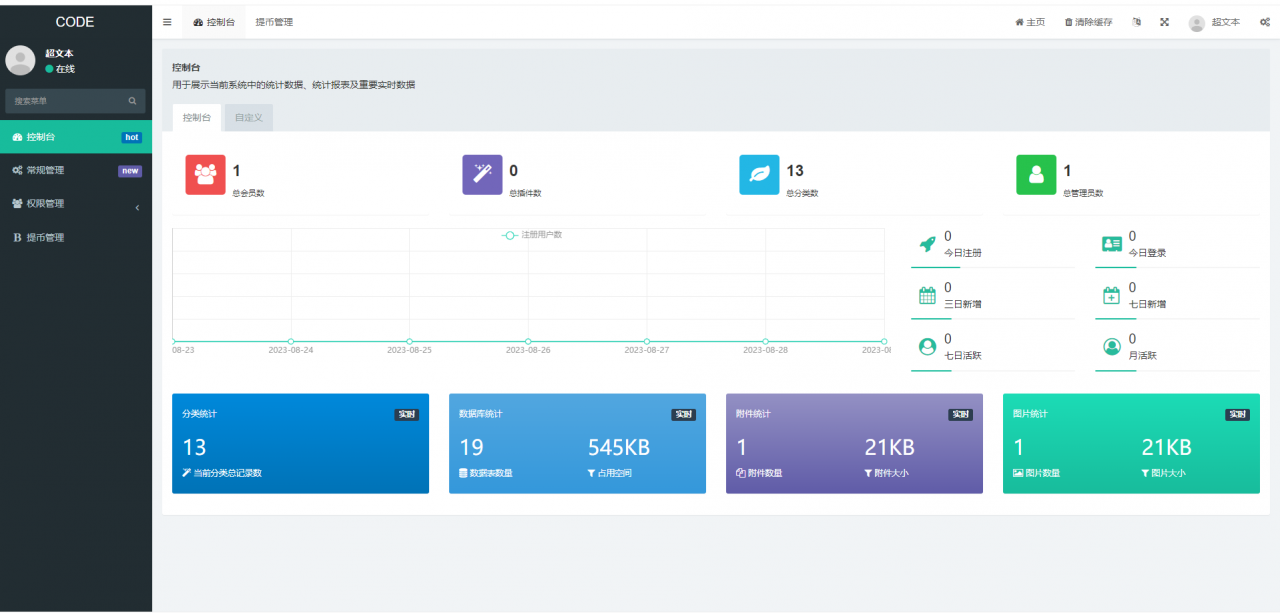
Task: Click the purple 总插件数 magic wand icon
Action: 482,174
